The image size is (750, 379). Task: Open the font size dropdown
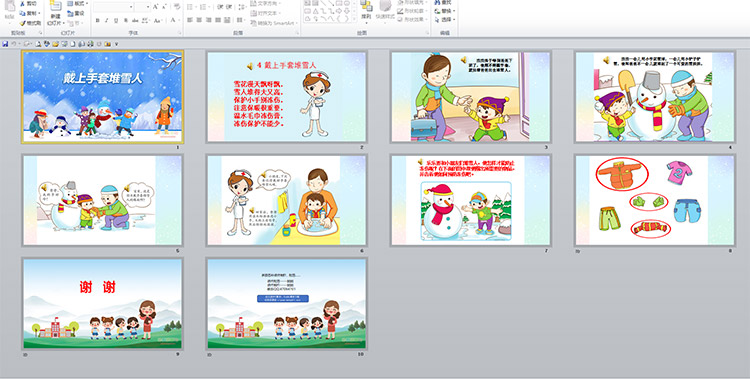click(143, 7)
